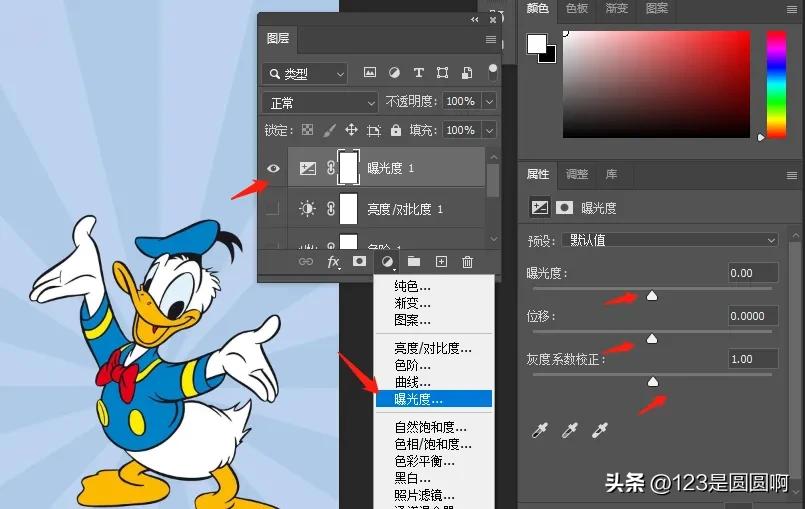Collapse the layers panel double arrows

[x=474, y=20]
